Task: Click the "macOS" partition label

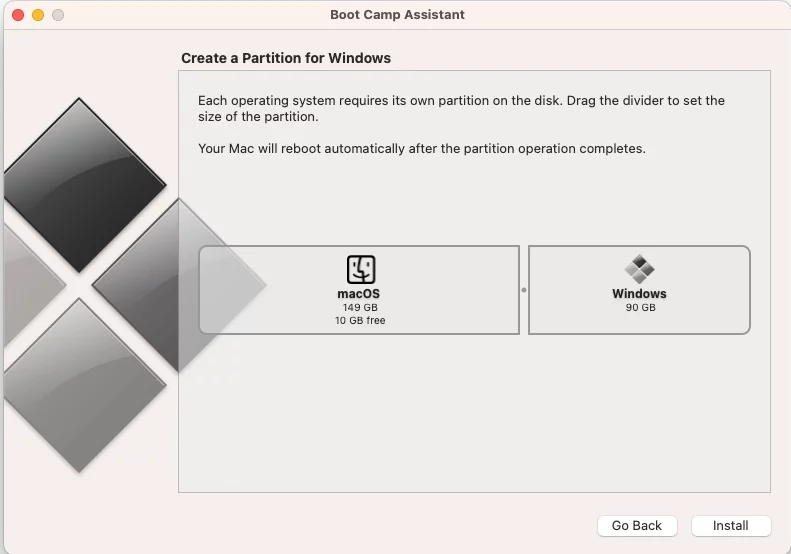Action: pos(359,294)
